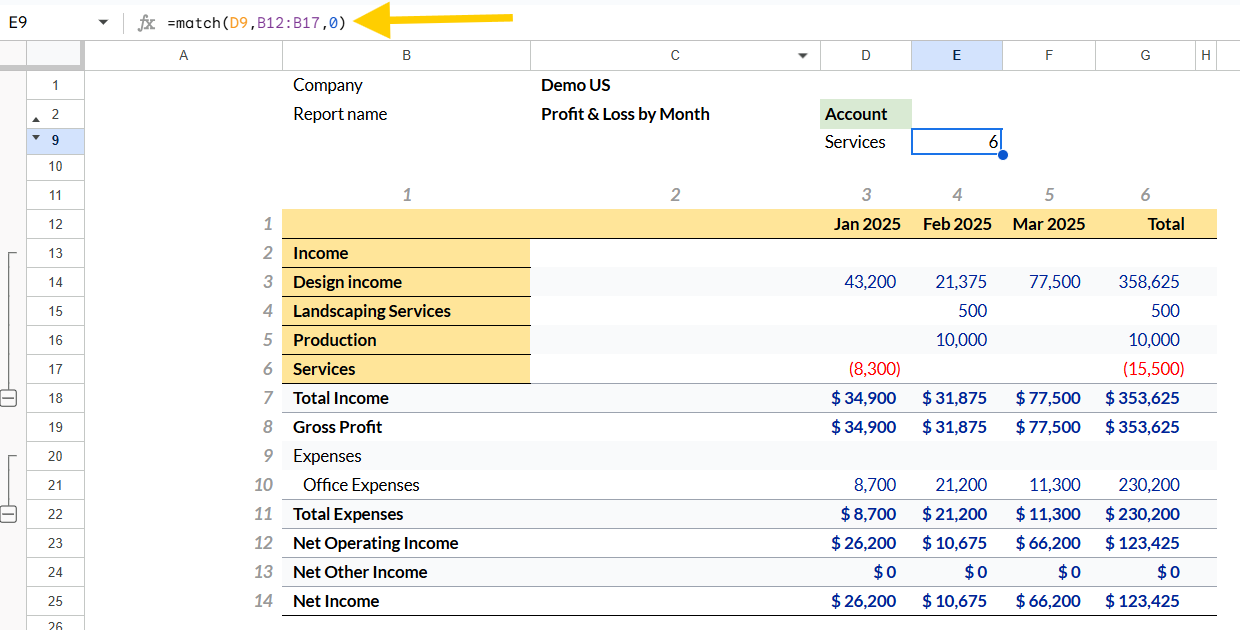
Task: Click the 'Office Expenses' row label
Action: (406, 485)
